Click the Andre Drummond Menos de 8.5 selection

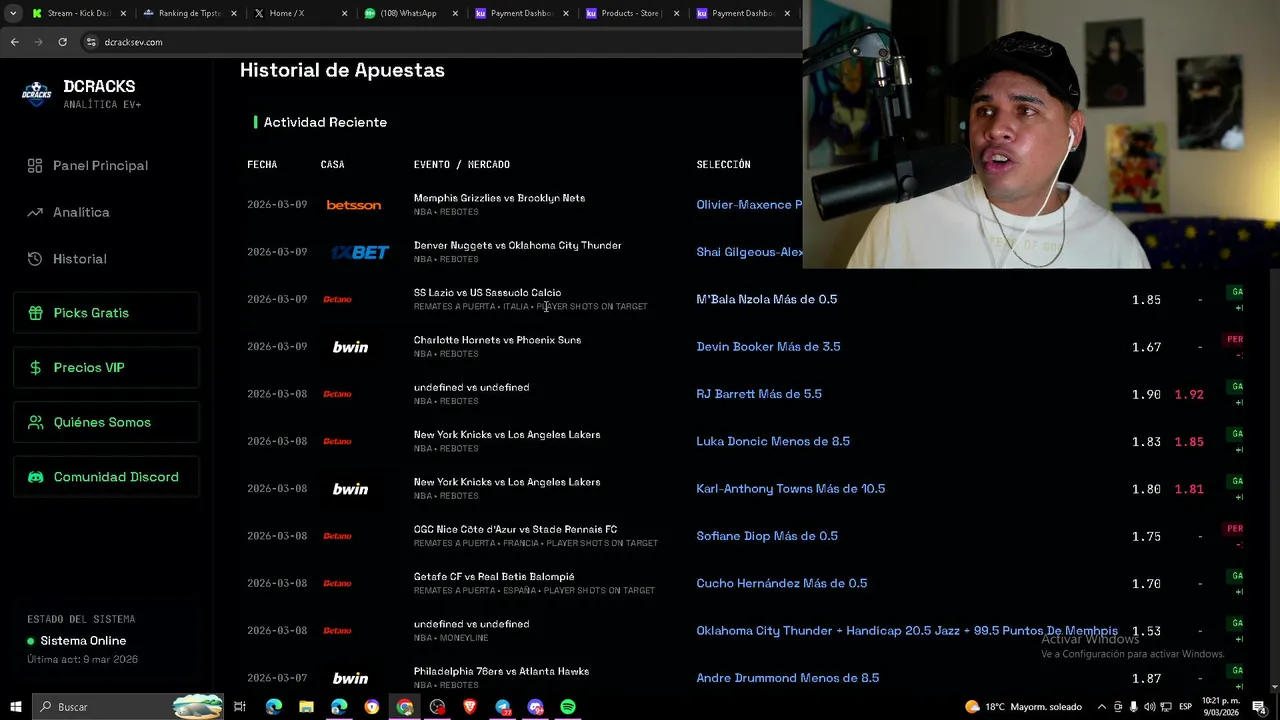(788, 678)
